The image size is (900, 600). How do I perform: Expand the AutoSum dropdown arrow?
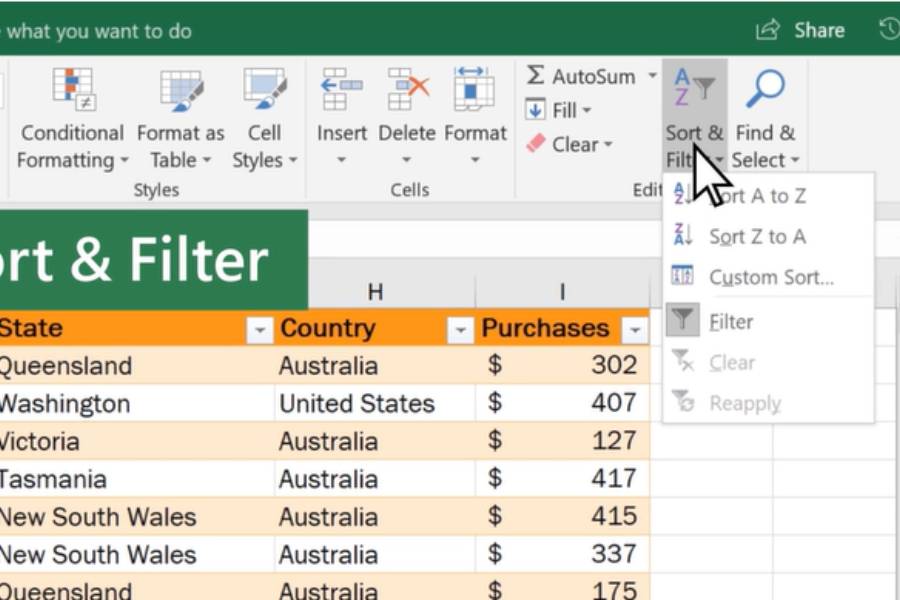coord(652,75)
